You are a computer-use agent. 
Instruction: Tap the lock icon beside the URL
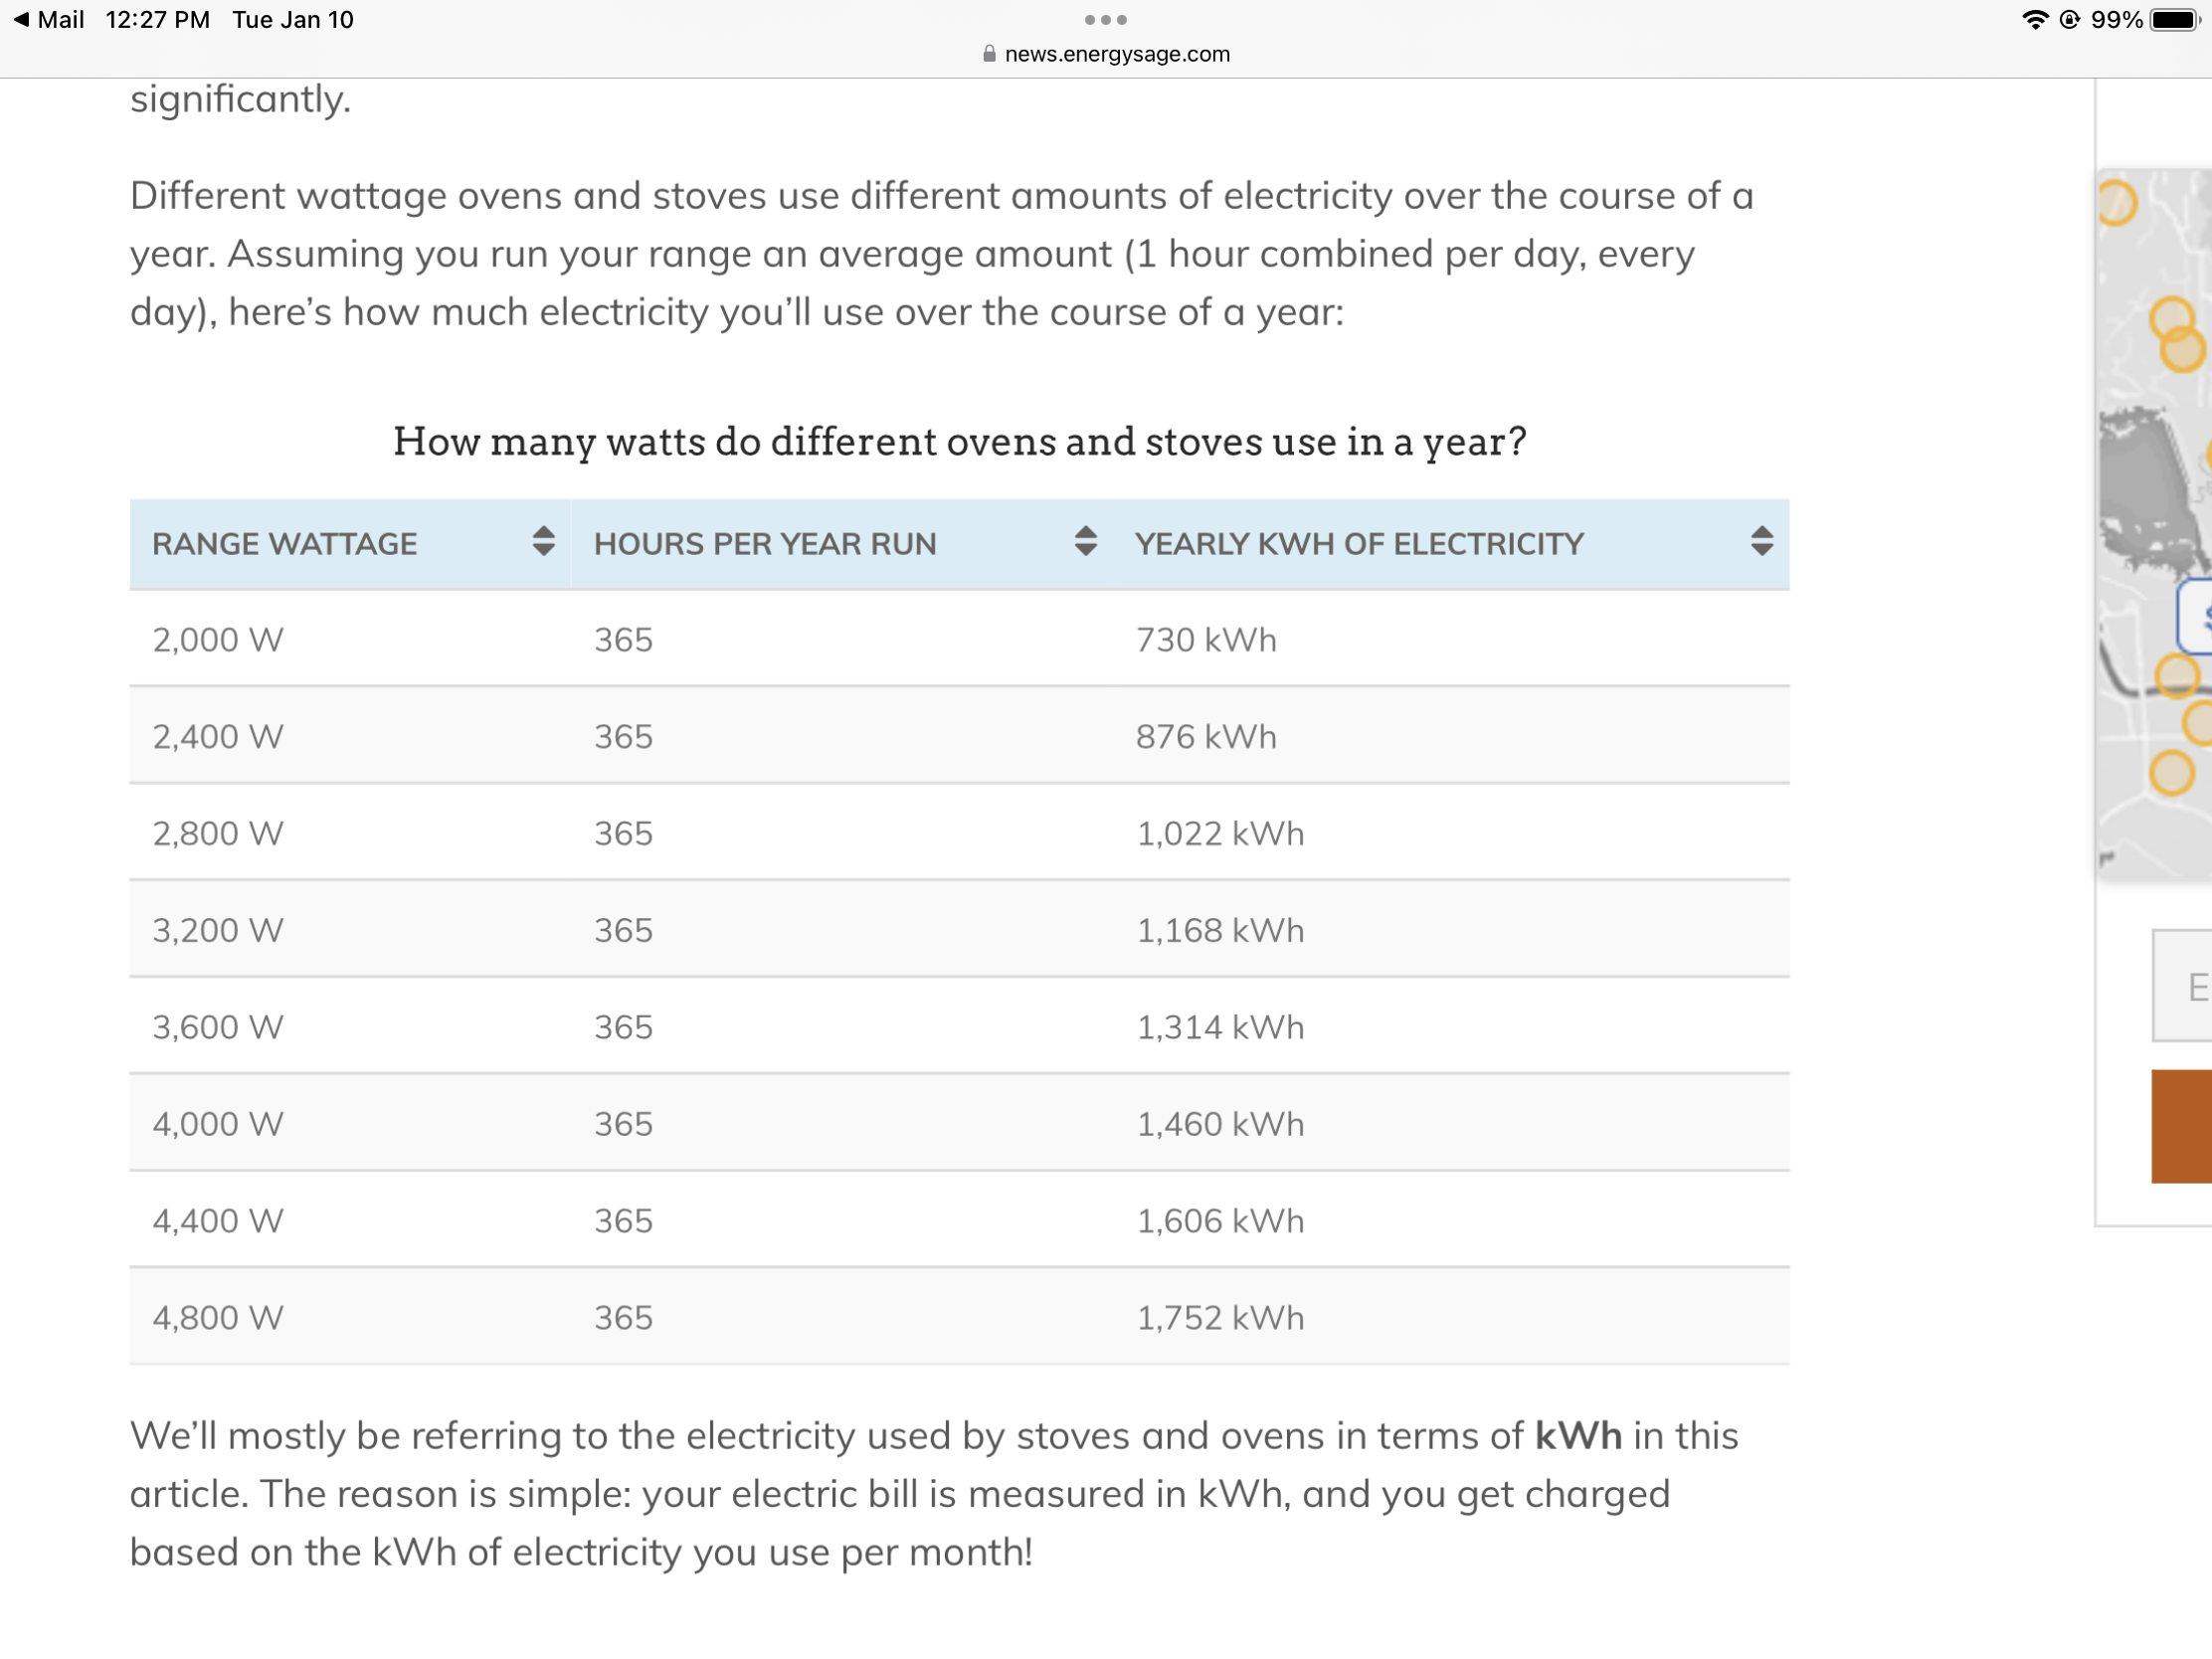click(989, 54)
